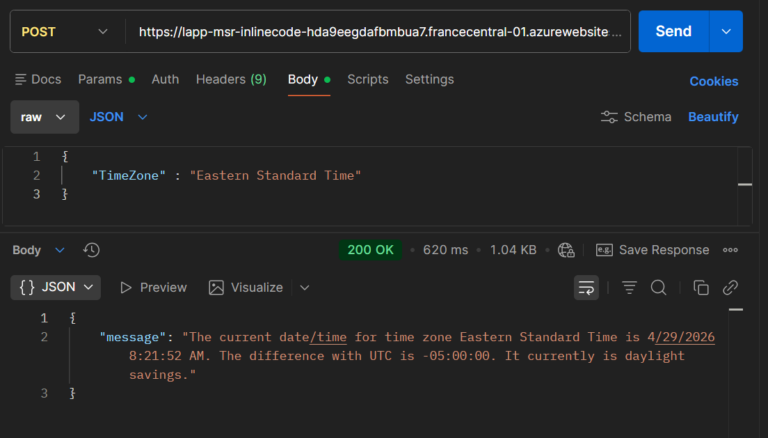Screen dimensions: 768x438
Task: Switch to the Params tab
Action: coord(106,79)
